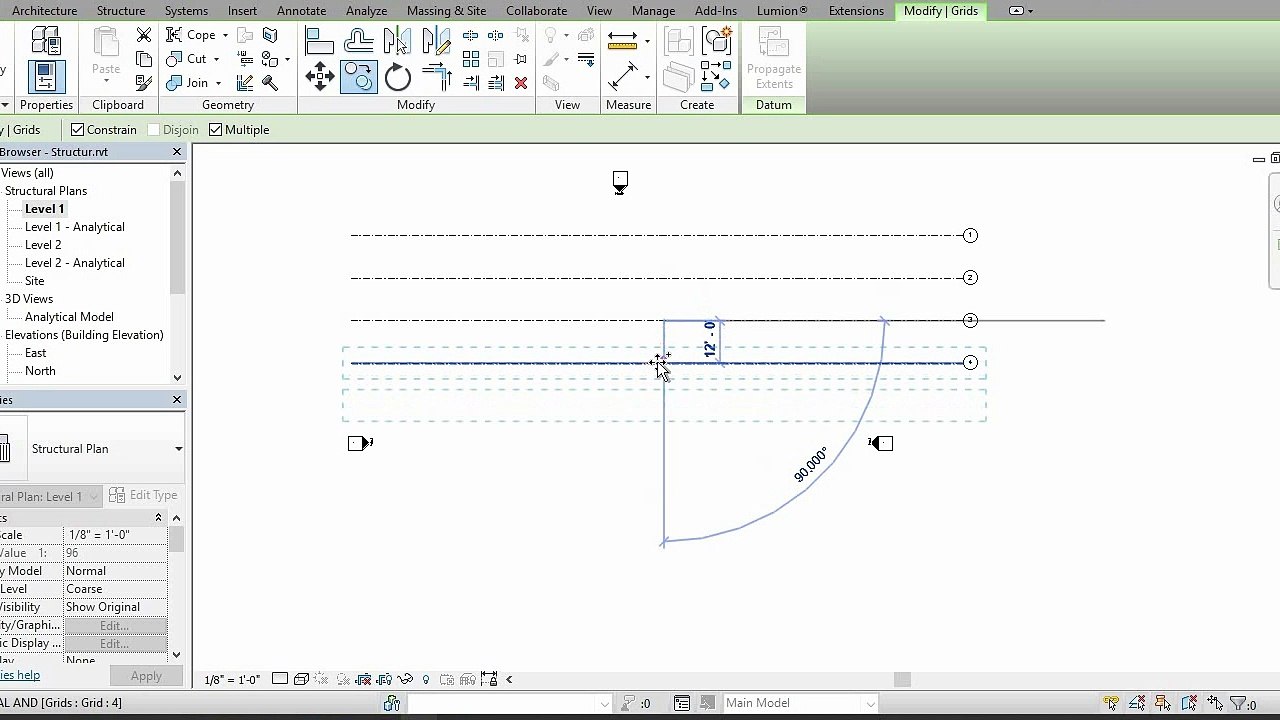The width and height of the screenshot is (1280, 720).
Task: Toggle the Multiple checkbox
Action: tap(215, 130)
